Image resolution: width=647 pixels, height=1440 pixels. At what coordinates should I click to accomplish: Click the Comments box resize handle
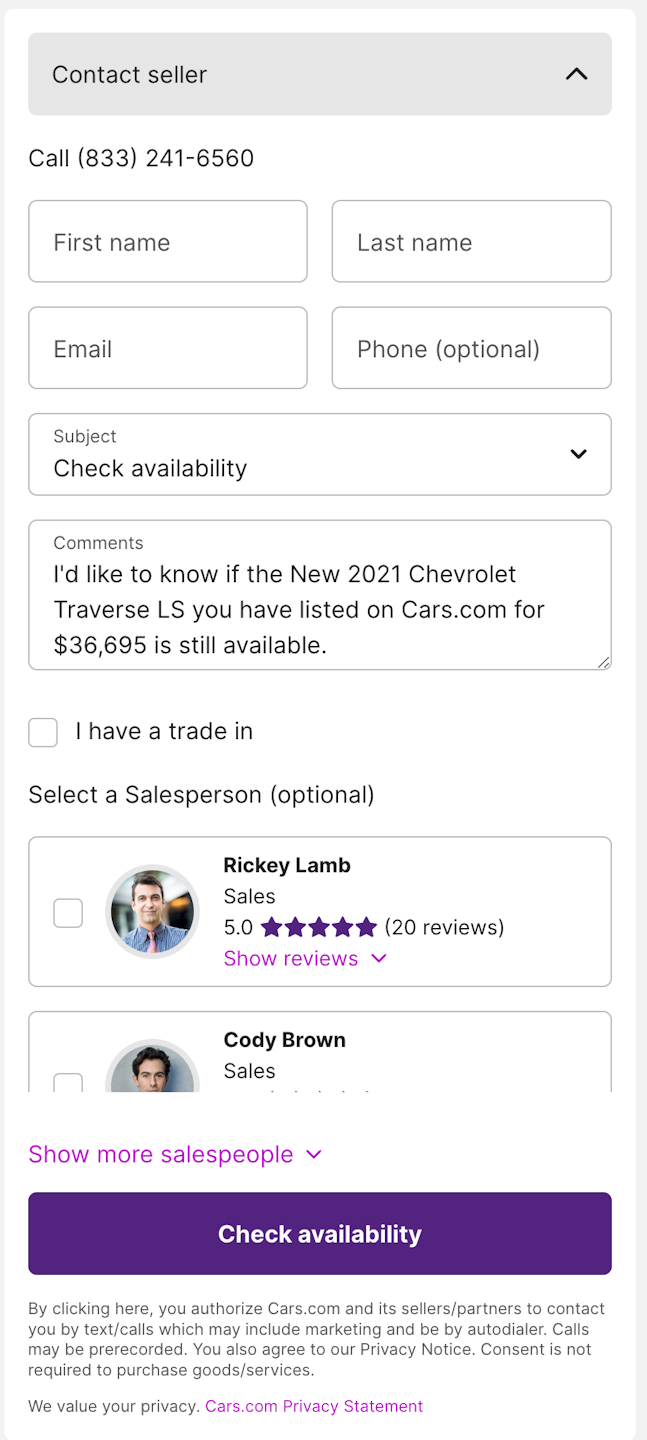pyautogui.click(x=603, y=662)
